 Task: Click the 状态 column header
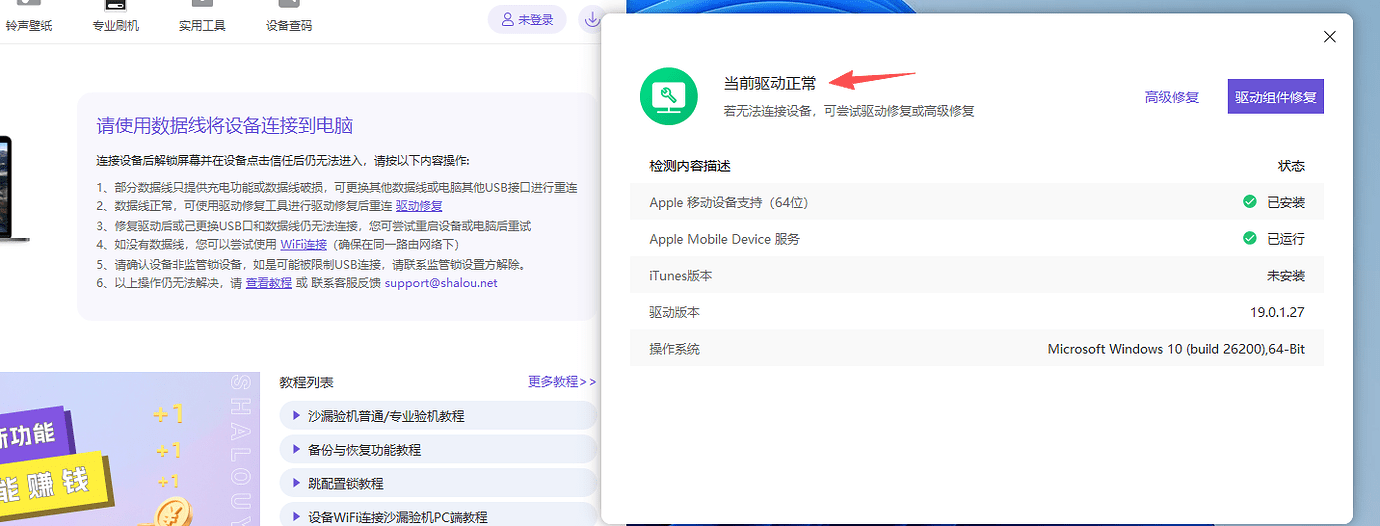click(1292, 166)
